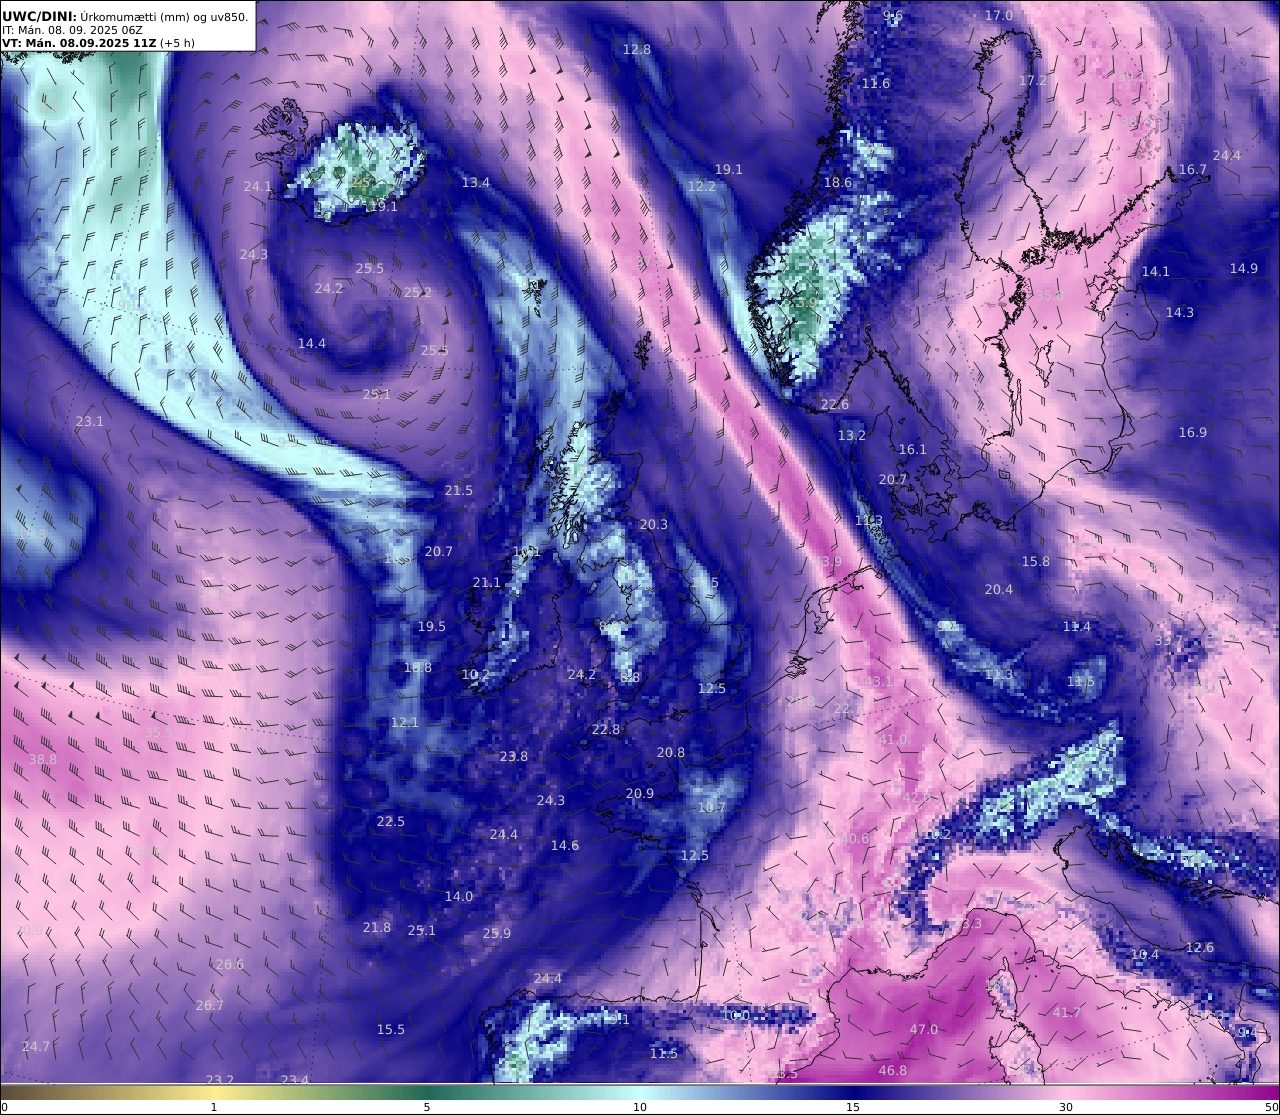
Task: Click the value 21.8 in the lower Atlantic
Action: (x=377, y=927)
